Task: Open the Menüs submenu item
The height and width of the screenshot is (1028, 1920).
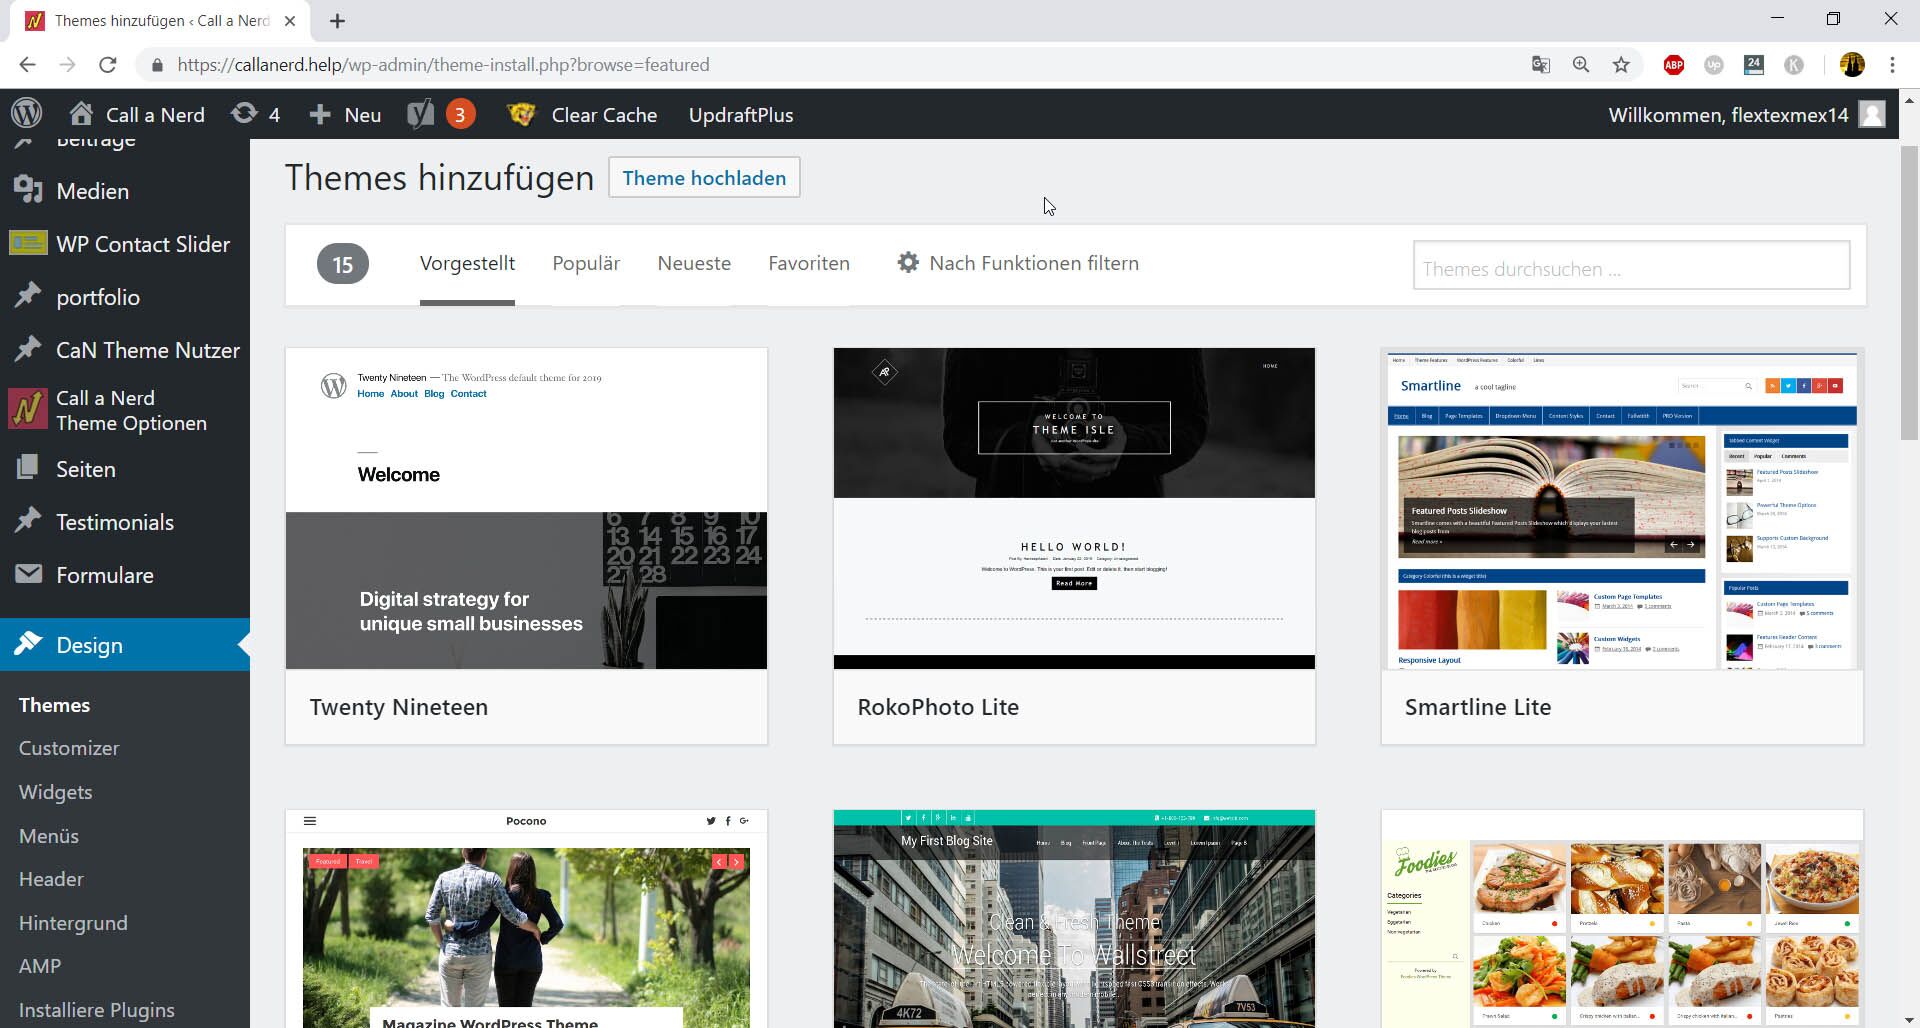Action: [49, 836]
